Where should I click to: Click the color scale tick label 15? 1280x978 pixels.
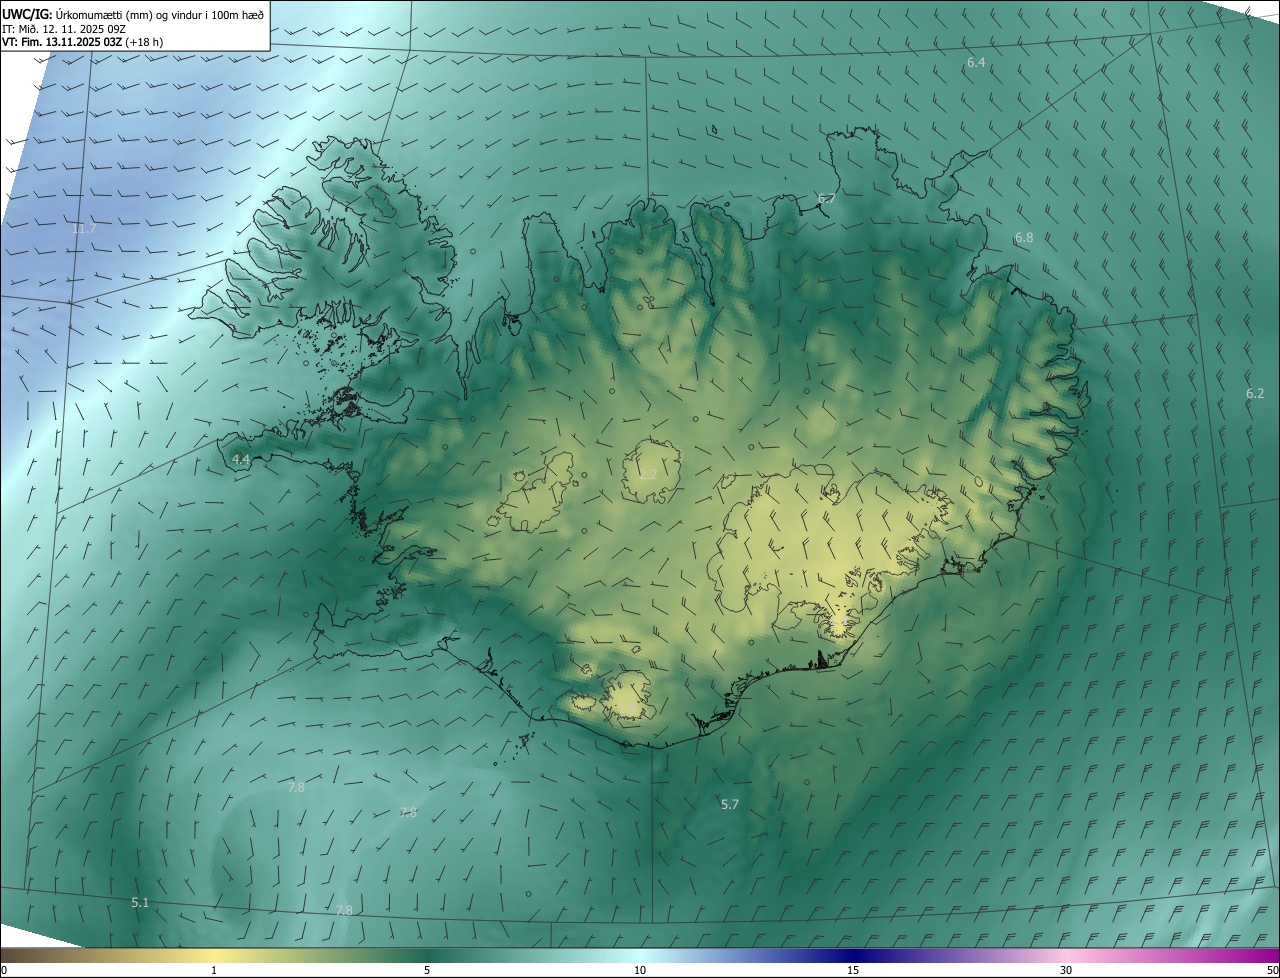pyautogui.click(x=853, y=970)
